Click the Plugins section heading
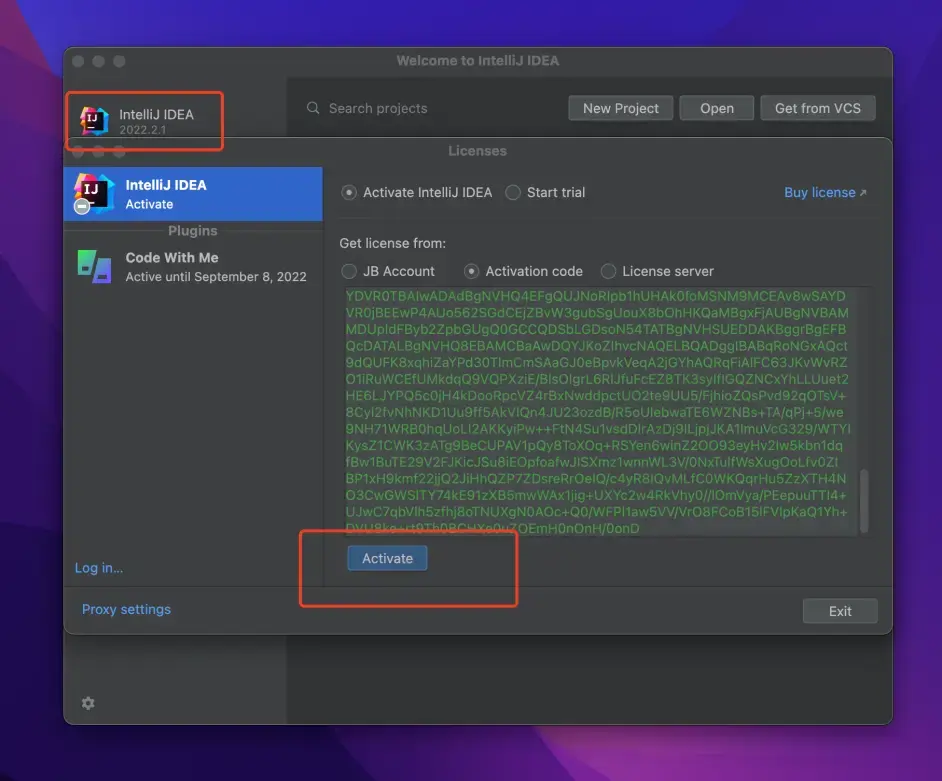Screen dimensions: 942x781 point(192,231)
